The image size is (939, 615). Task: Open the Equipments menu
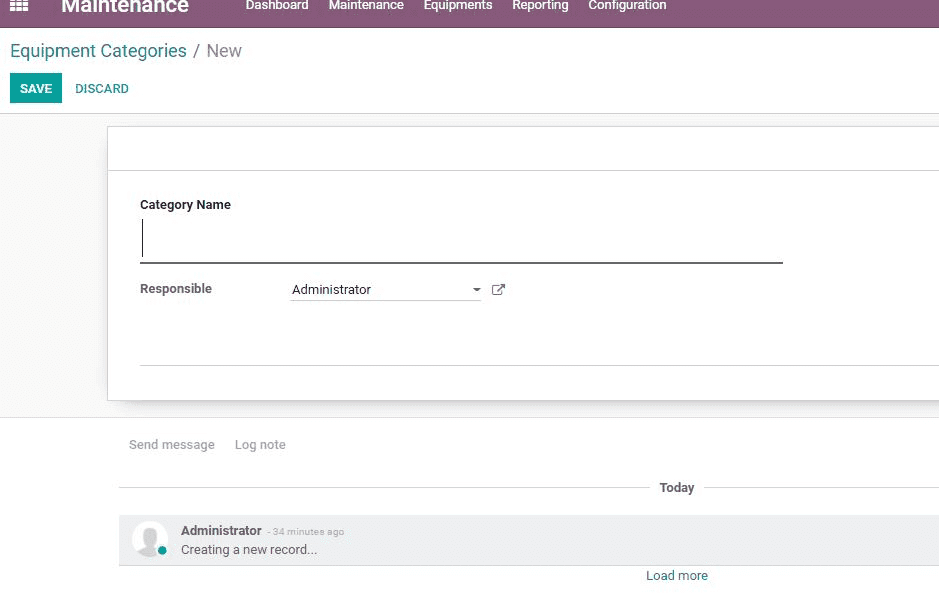click(458, 6)
